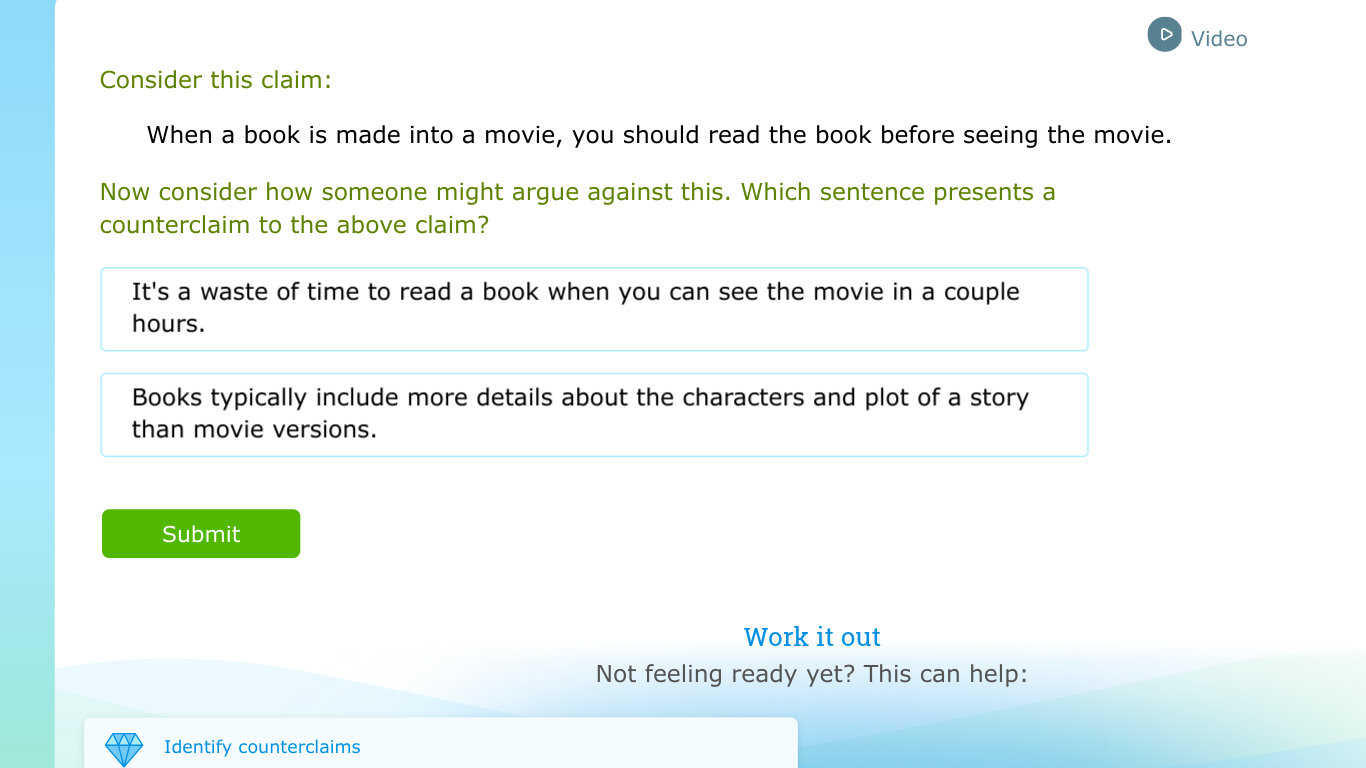This screenshot has width=1366, height=768.
Task: Select the 'waste of time' answer
Action: point(594,309)
